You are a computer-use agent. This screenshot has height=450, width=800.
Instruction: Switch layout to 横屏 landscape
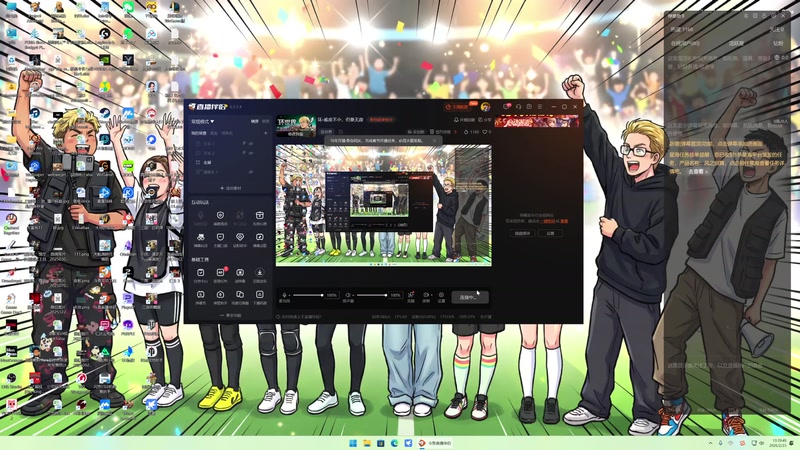(255, 121)
